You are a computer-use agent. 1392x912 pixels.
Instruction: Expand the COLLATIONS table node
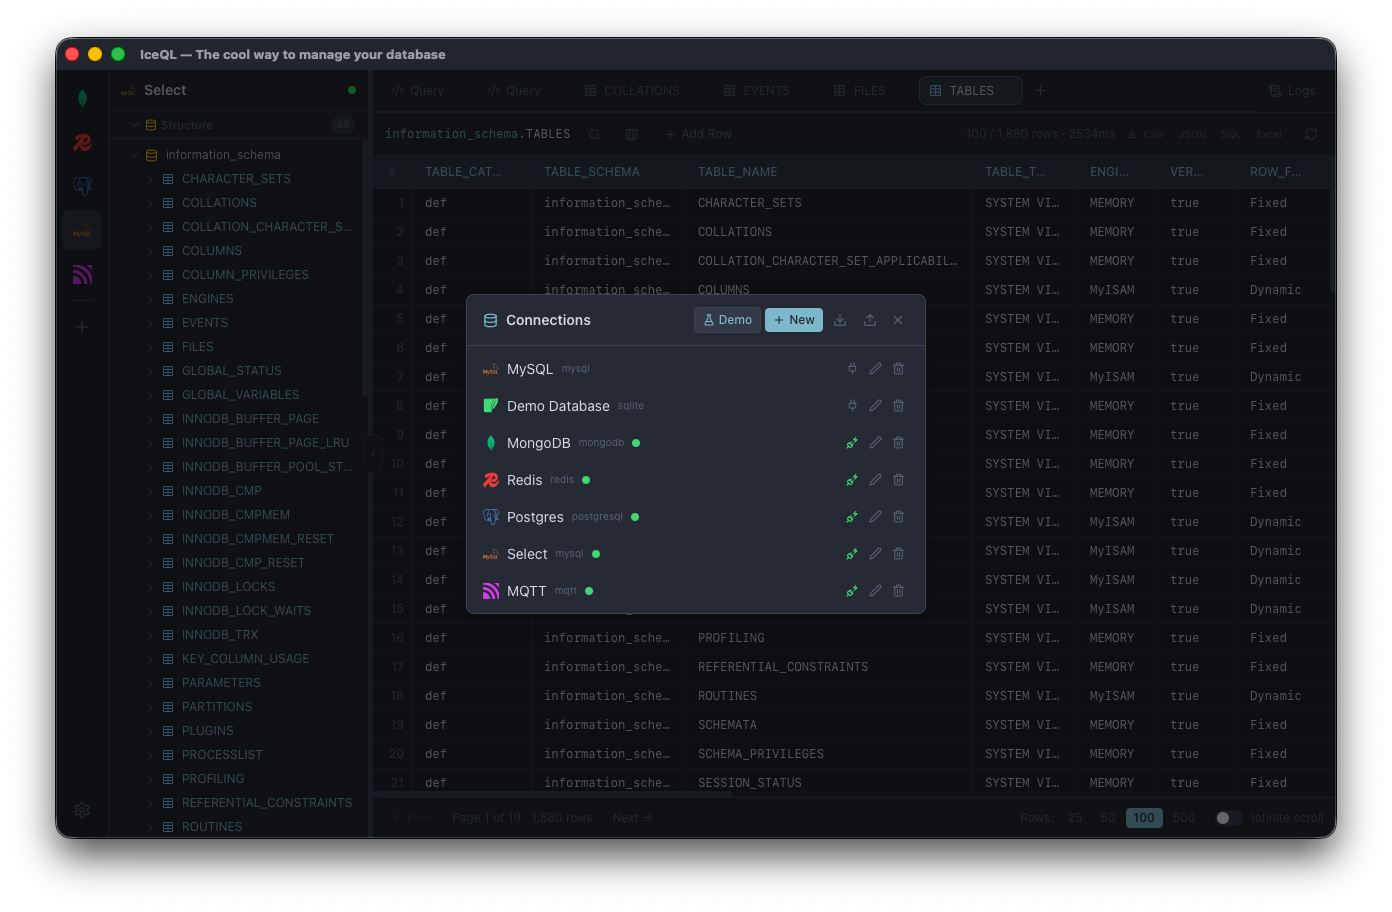point(151,203)
